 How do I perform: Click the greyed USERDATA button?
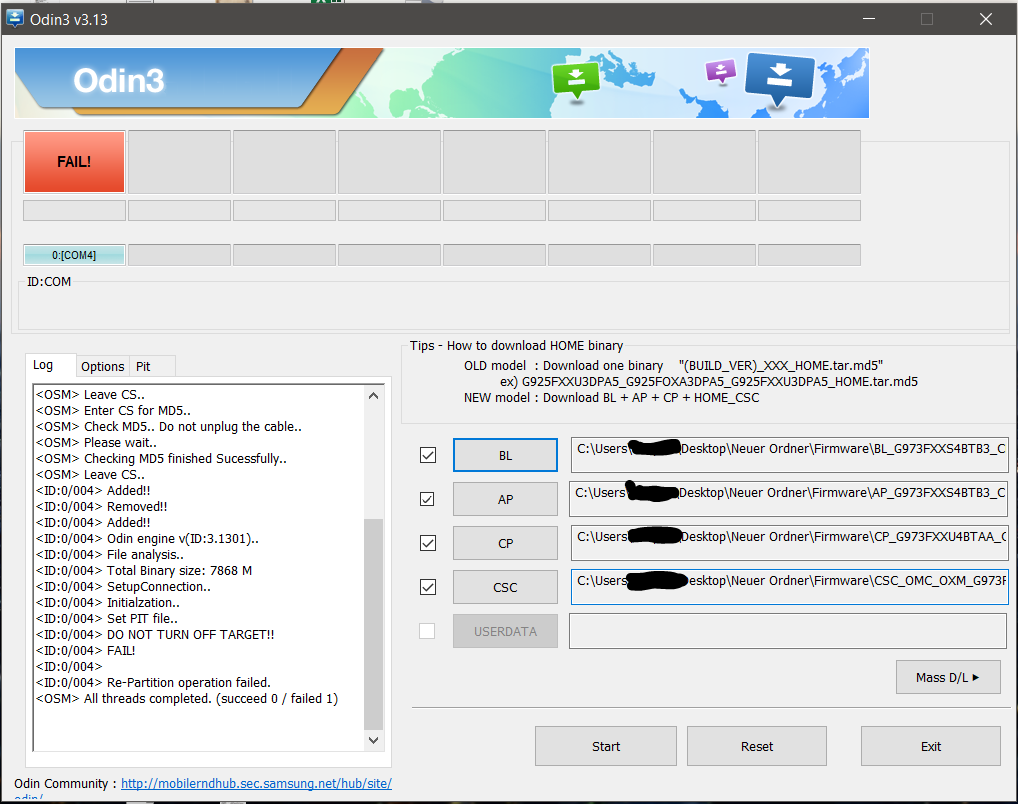[505, 631]
